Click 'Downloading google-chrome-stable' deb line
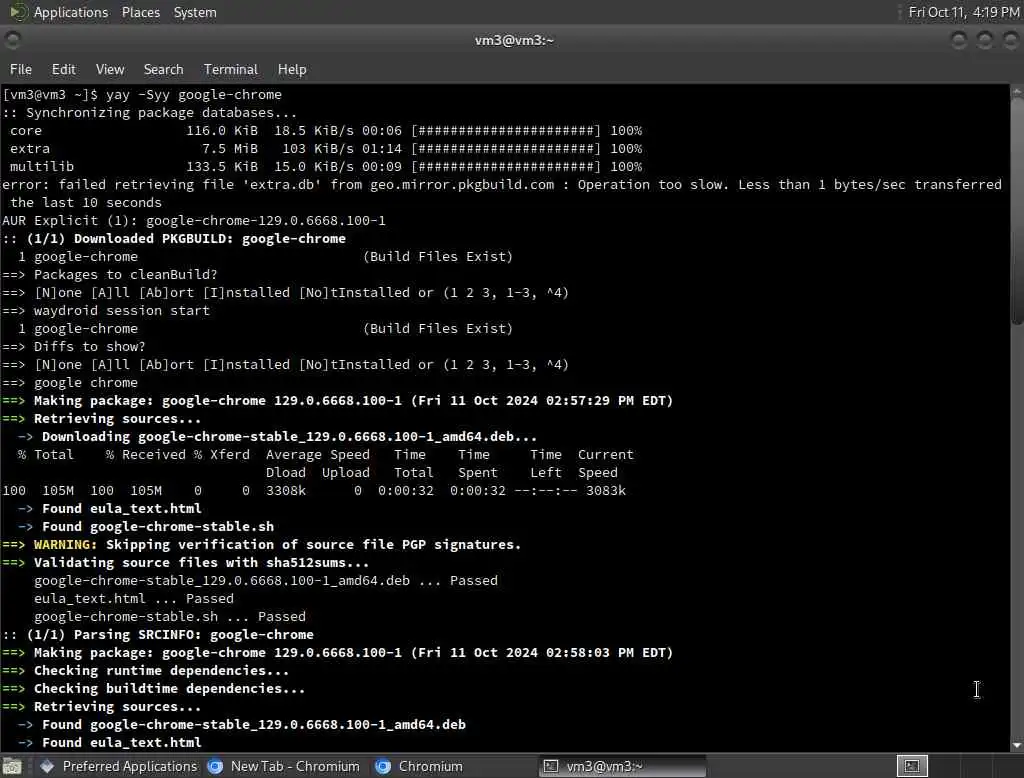This screenshot has width=1024, height=778. click(278, 436)
